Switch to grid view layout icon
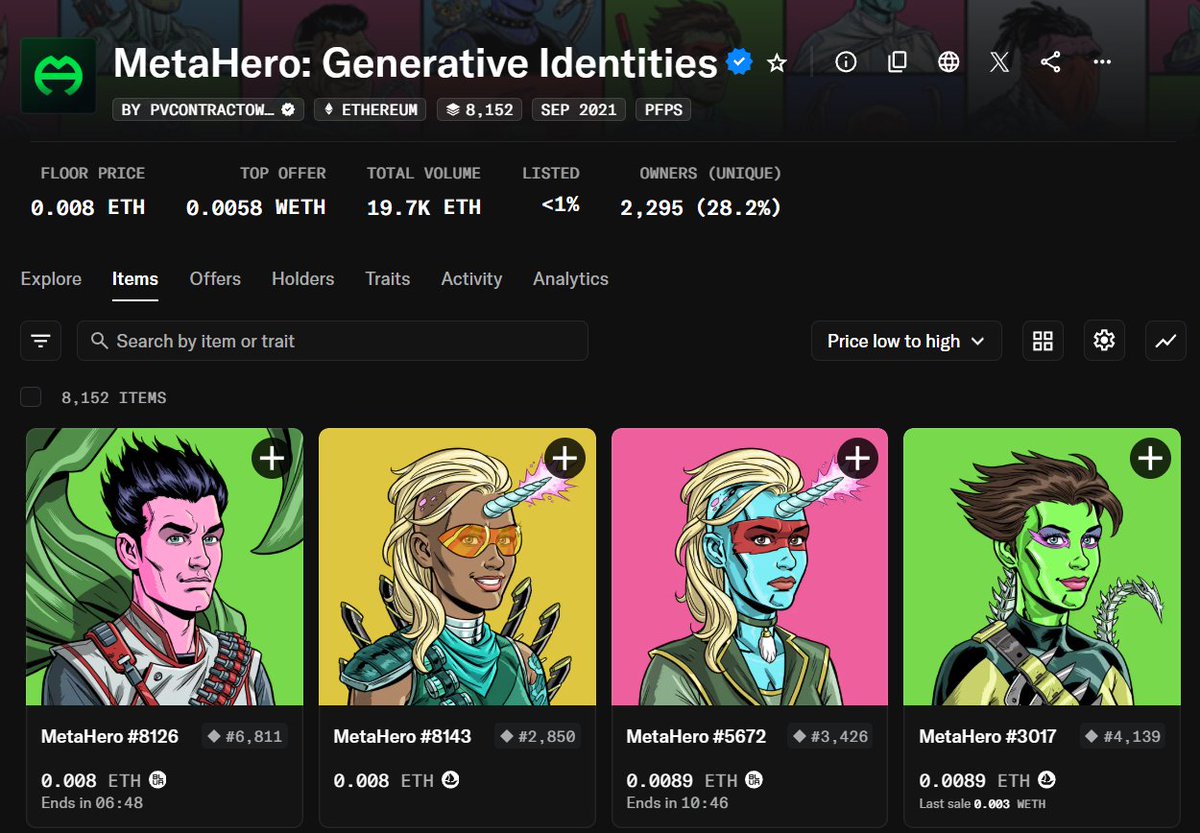Screen dimensions: 1200x833 pos(1043,341)
